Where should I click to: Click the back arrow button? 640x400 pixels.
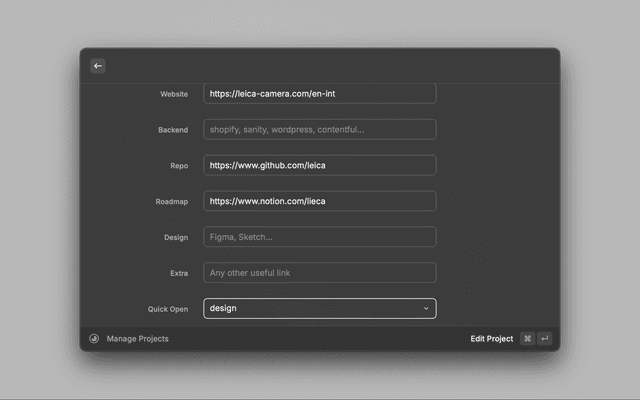tap(97, 66)
